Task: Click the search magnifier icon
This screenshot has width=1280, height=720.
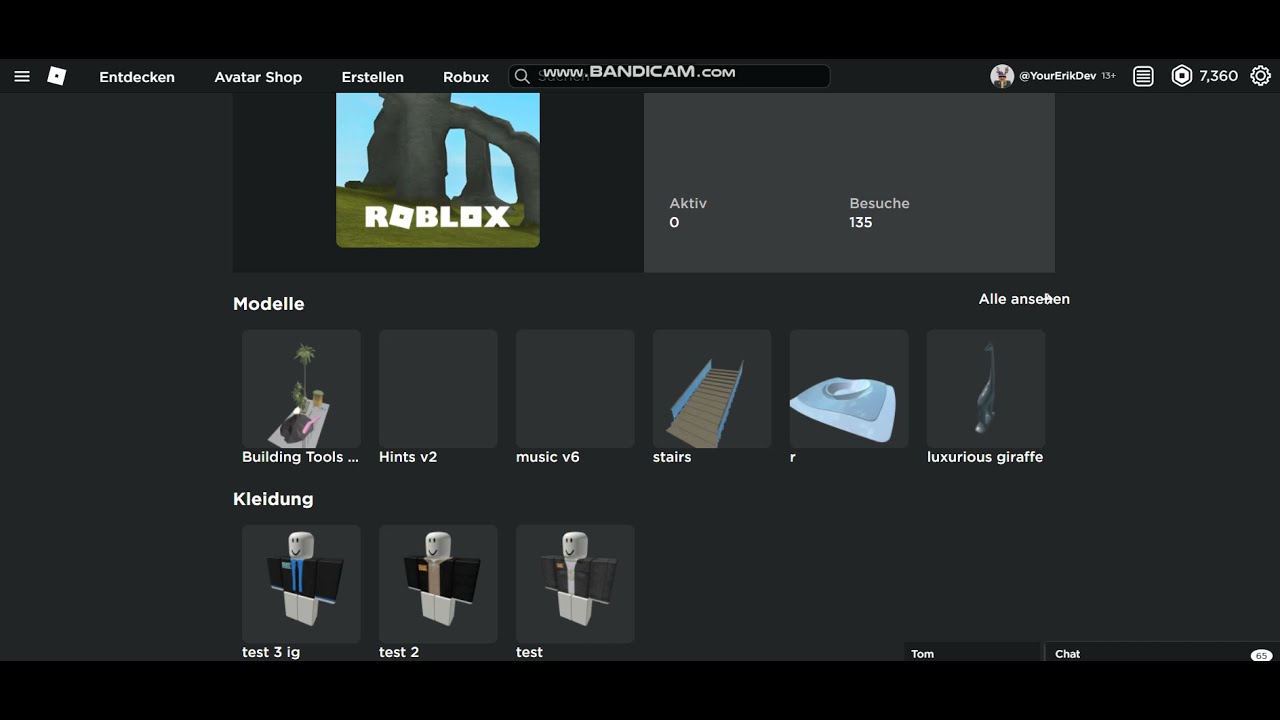Action: coord(521,76)
